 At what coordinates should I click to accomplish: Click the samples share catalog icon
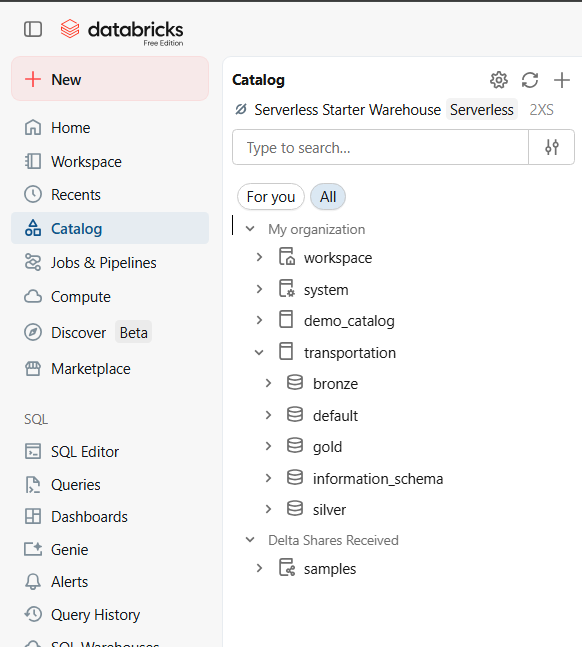click(x=286, y=567)
